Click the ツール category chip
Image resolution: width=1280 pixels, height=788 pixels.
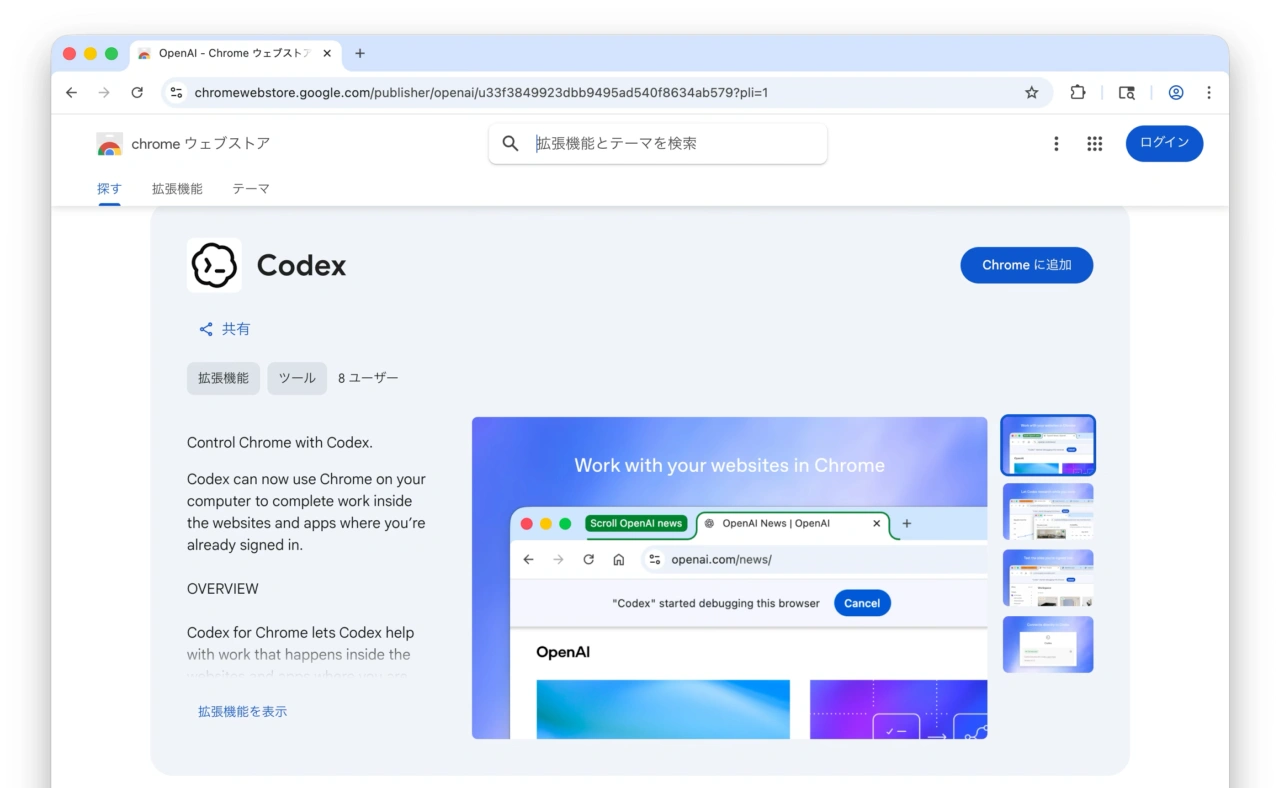point(297,378)
